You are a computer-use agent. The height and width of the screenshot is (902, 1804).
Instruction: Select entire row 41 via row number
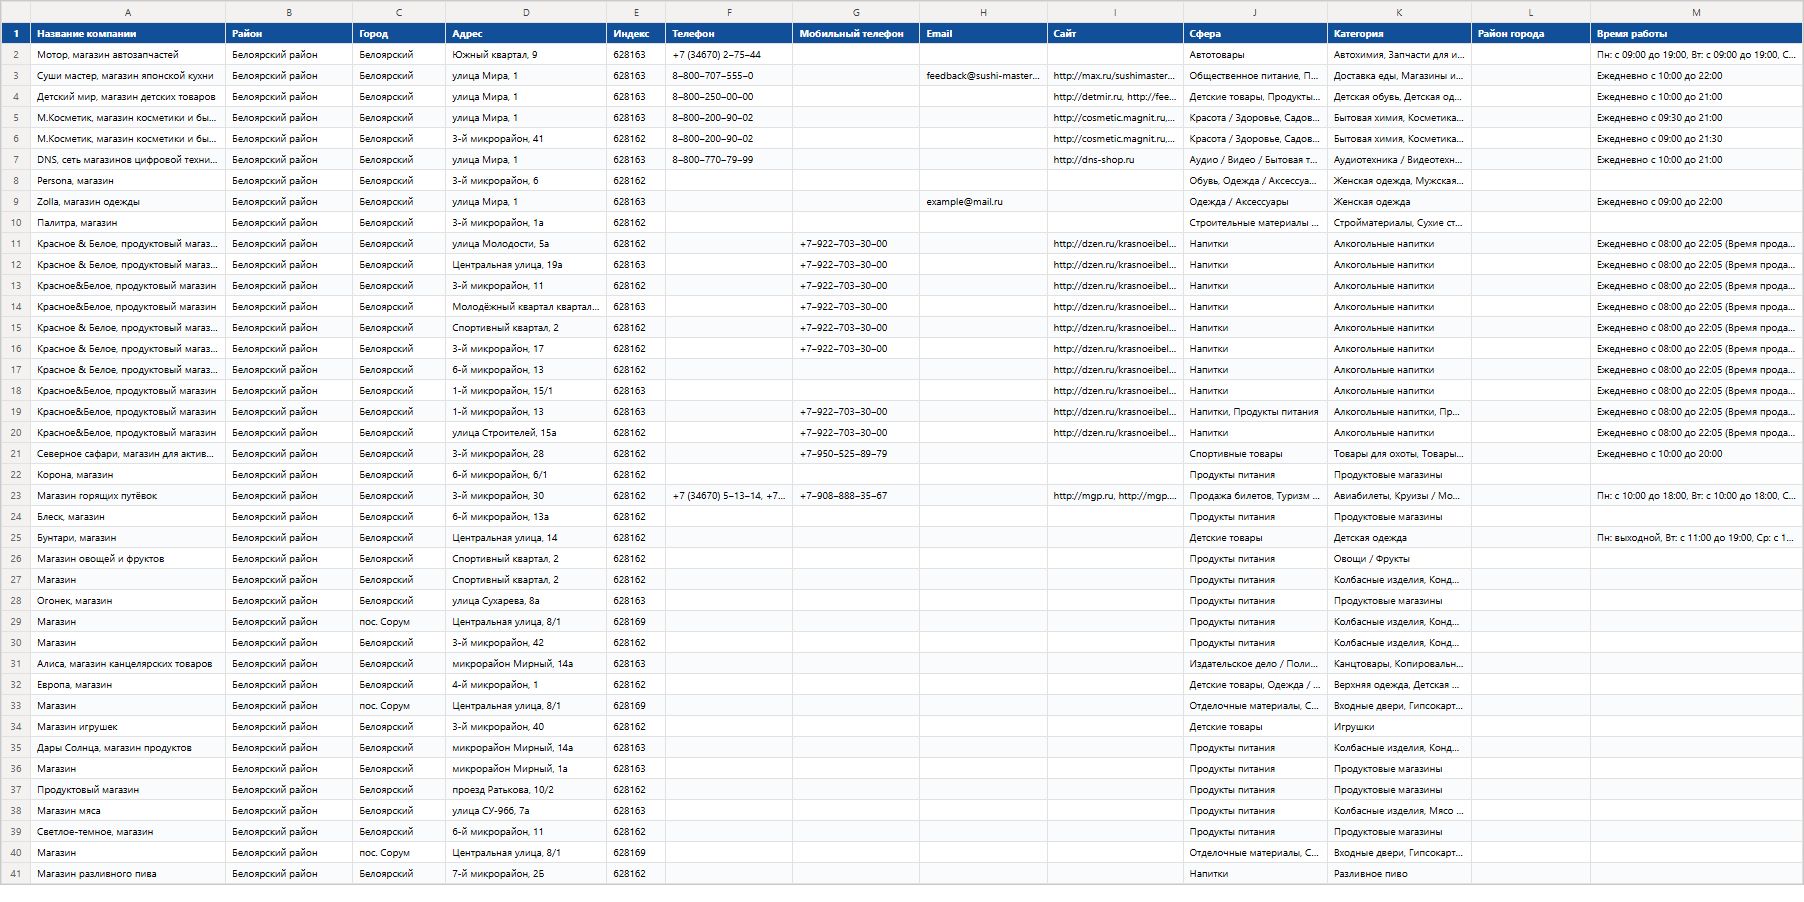15,874
